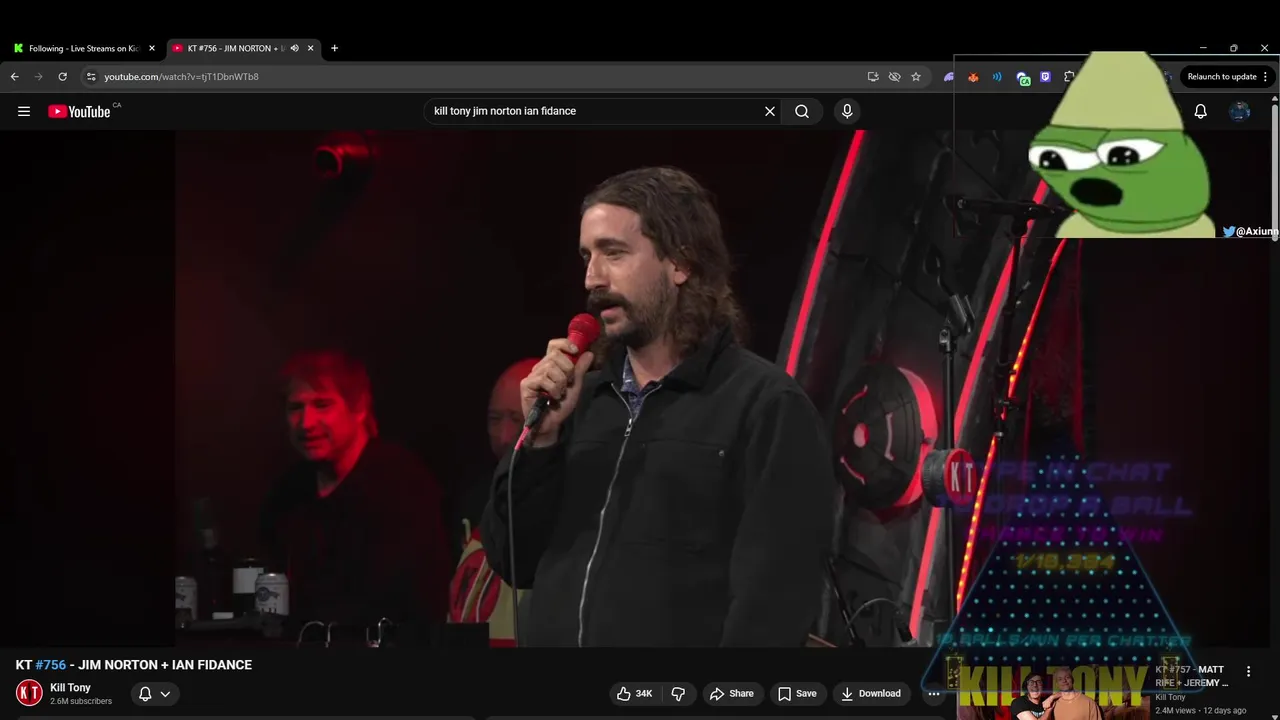
Task: Click the crossed-out eye tracking icon
Action: click(894, 76)
